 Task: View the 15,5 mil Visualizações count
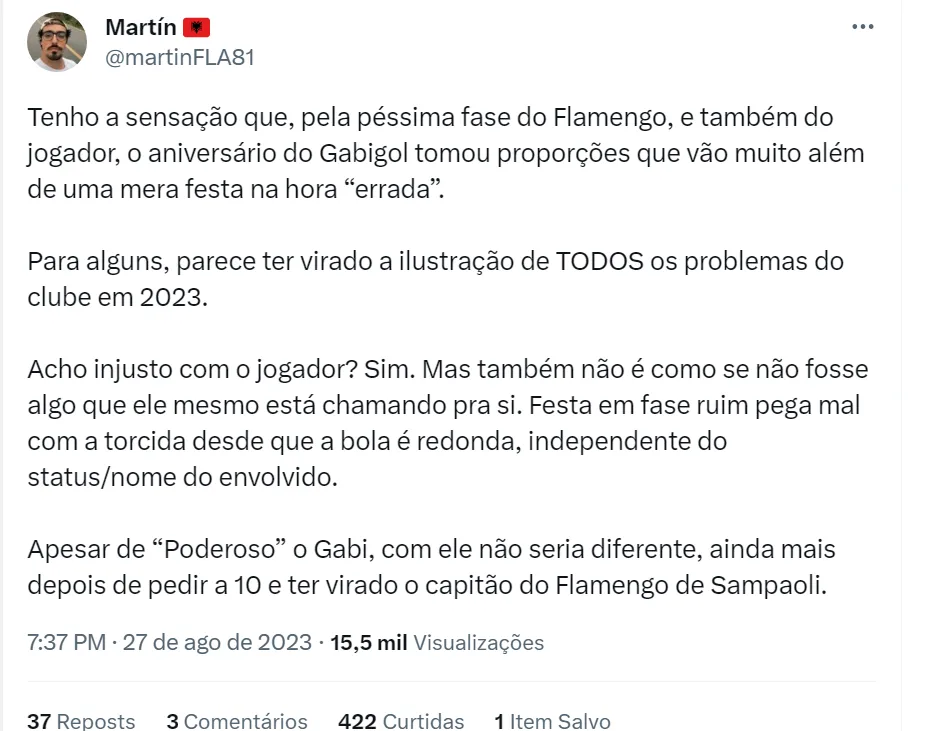[x=437, y=642]
